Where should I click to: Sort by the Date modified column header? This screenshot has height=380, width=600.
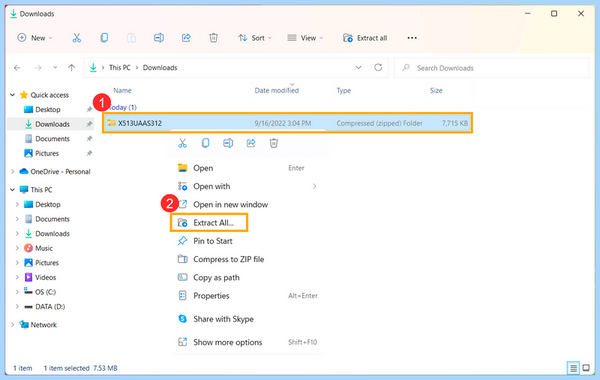277,90
